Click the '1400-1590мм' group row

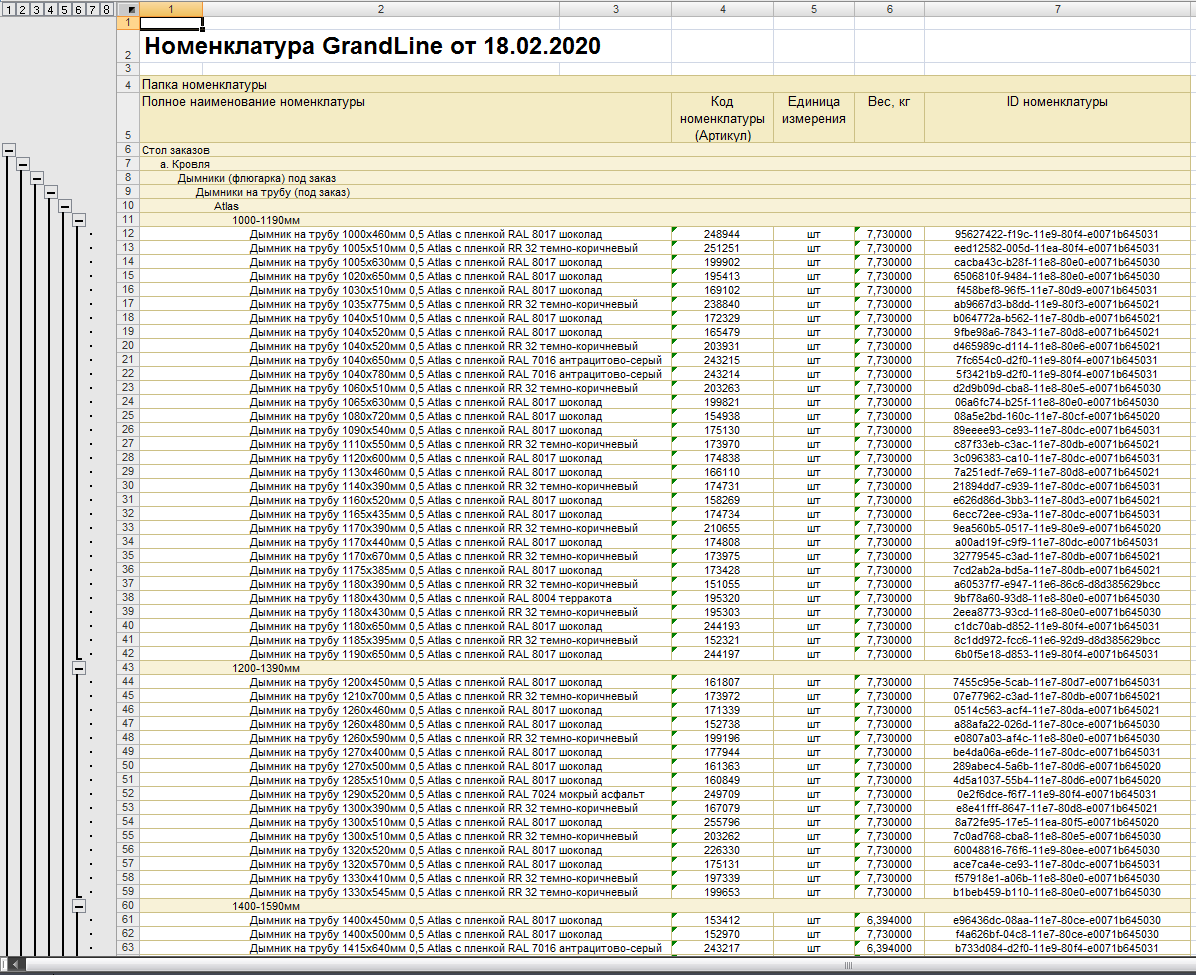coord(664,906)
